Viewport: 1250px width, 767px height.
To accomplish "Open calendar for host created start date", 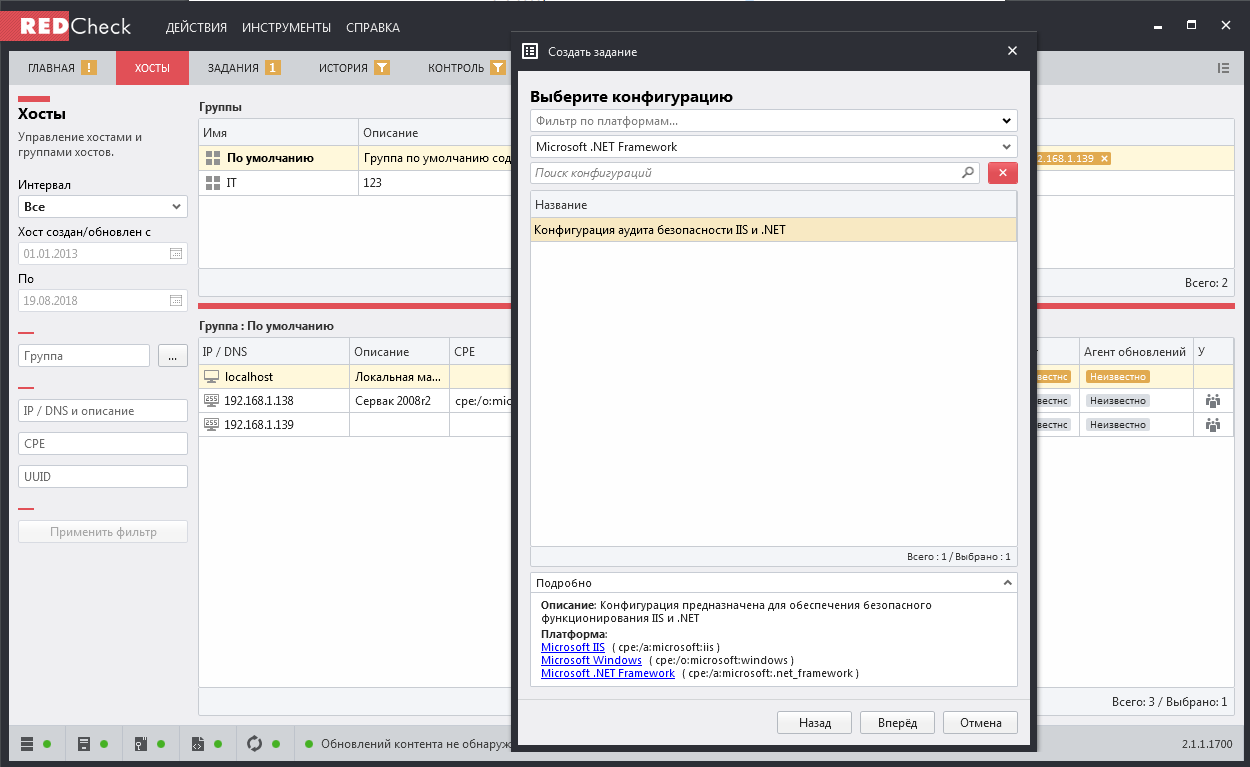I will click(176, 254).
